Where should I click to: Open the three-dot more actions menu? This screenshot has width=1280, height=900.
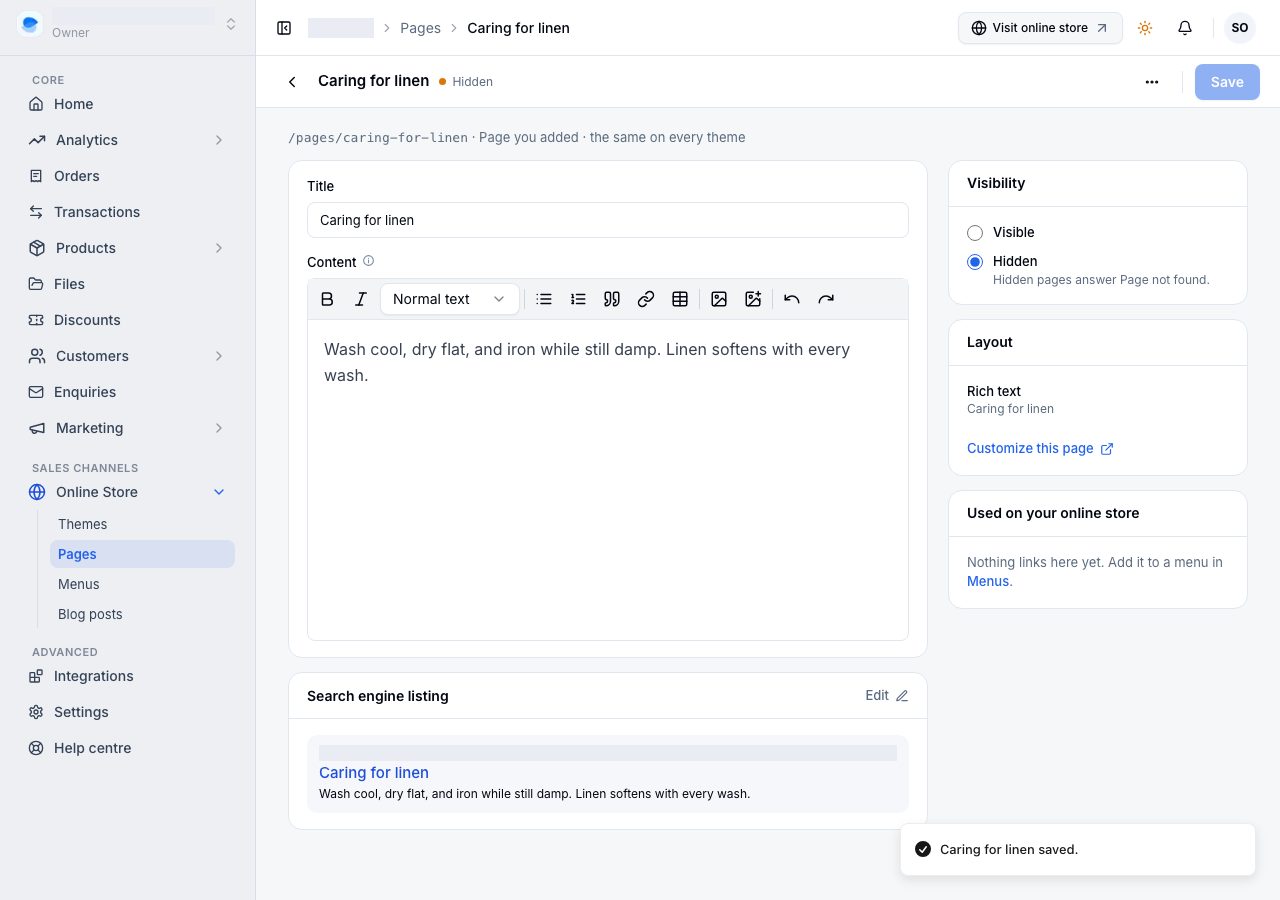click(1152, 82)
